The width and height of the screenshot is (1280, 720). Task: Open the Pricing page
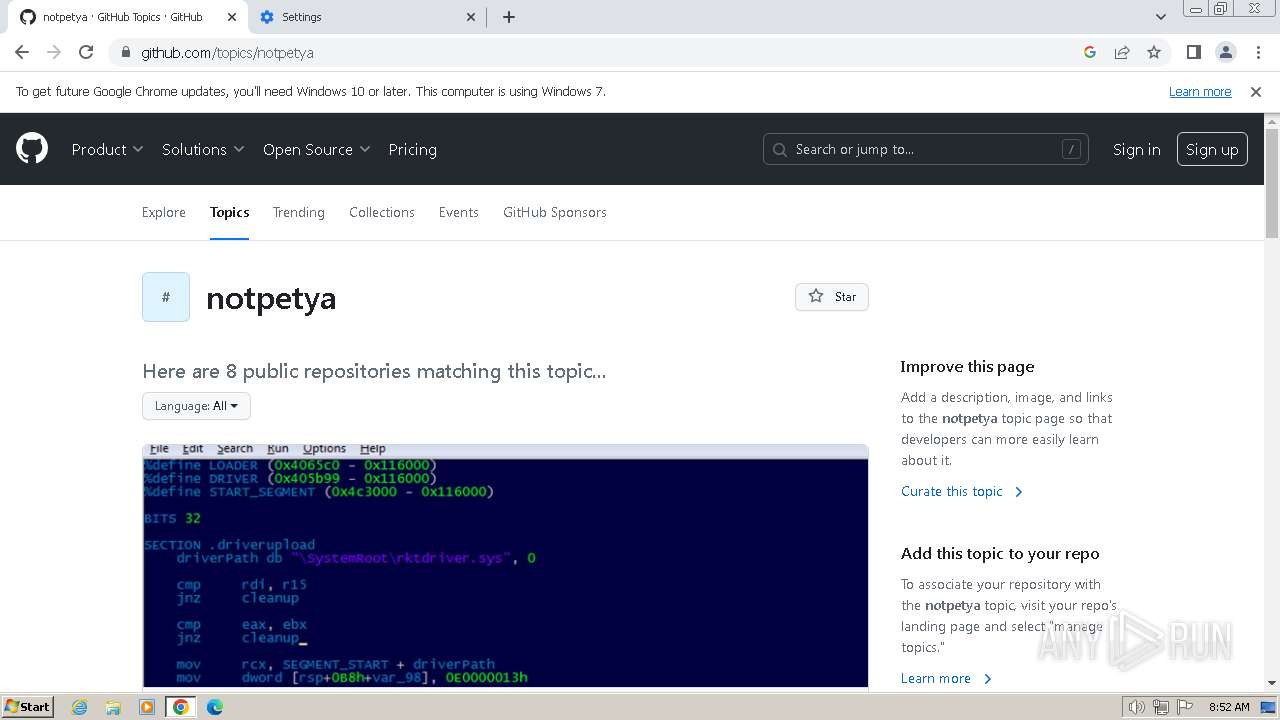pos(412,149)
